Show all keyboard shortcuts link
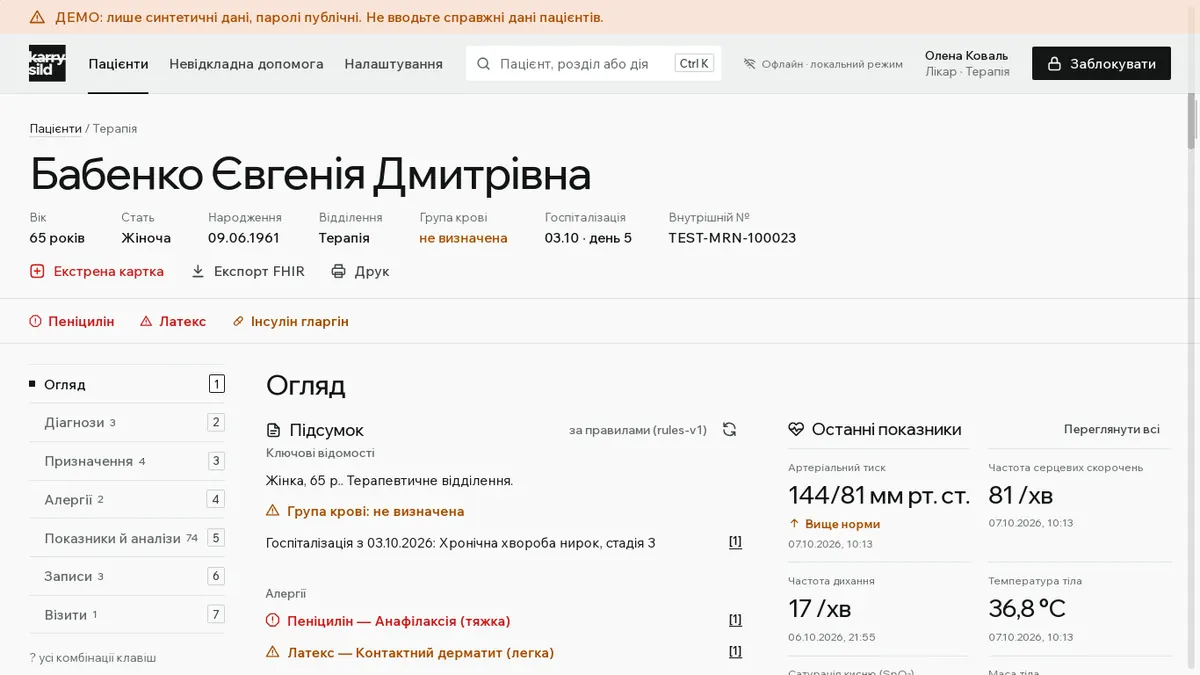 93,658
